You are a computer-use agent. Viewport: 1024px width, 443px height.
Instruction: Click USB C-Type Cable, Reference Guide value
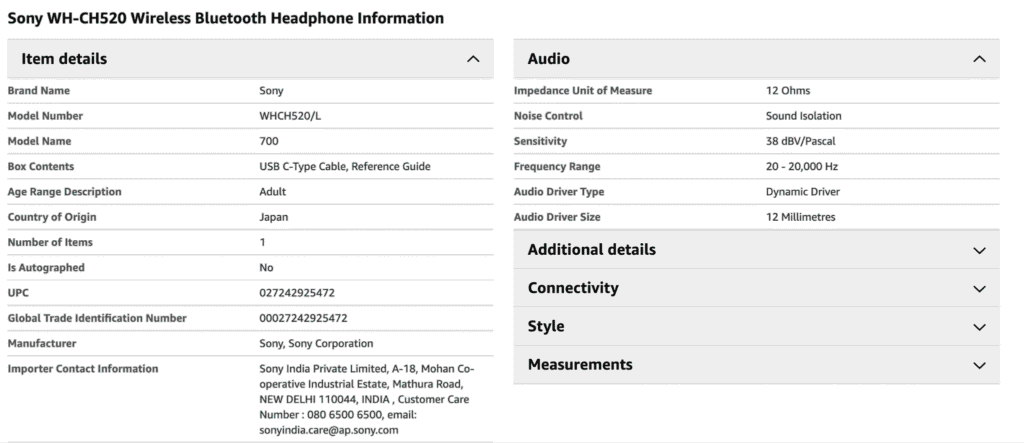click(x=345, y=167)
